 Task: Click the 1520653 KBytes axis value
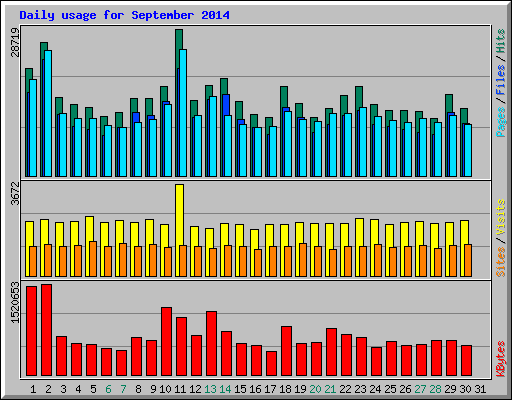click(x=15, y=302)
